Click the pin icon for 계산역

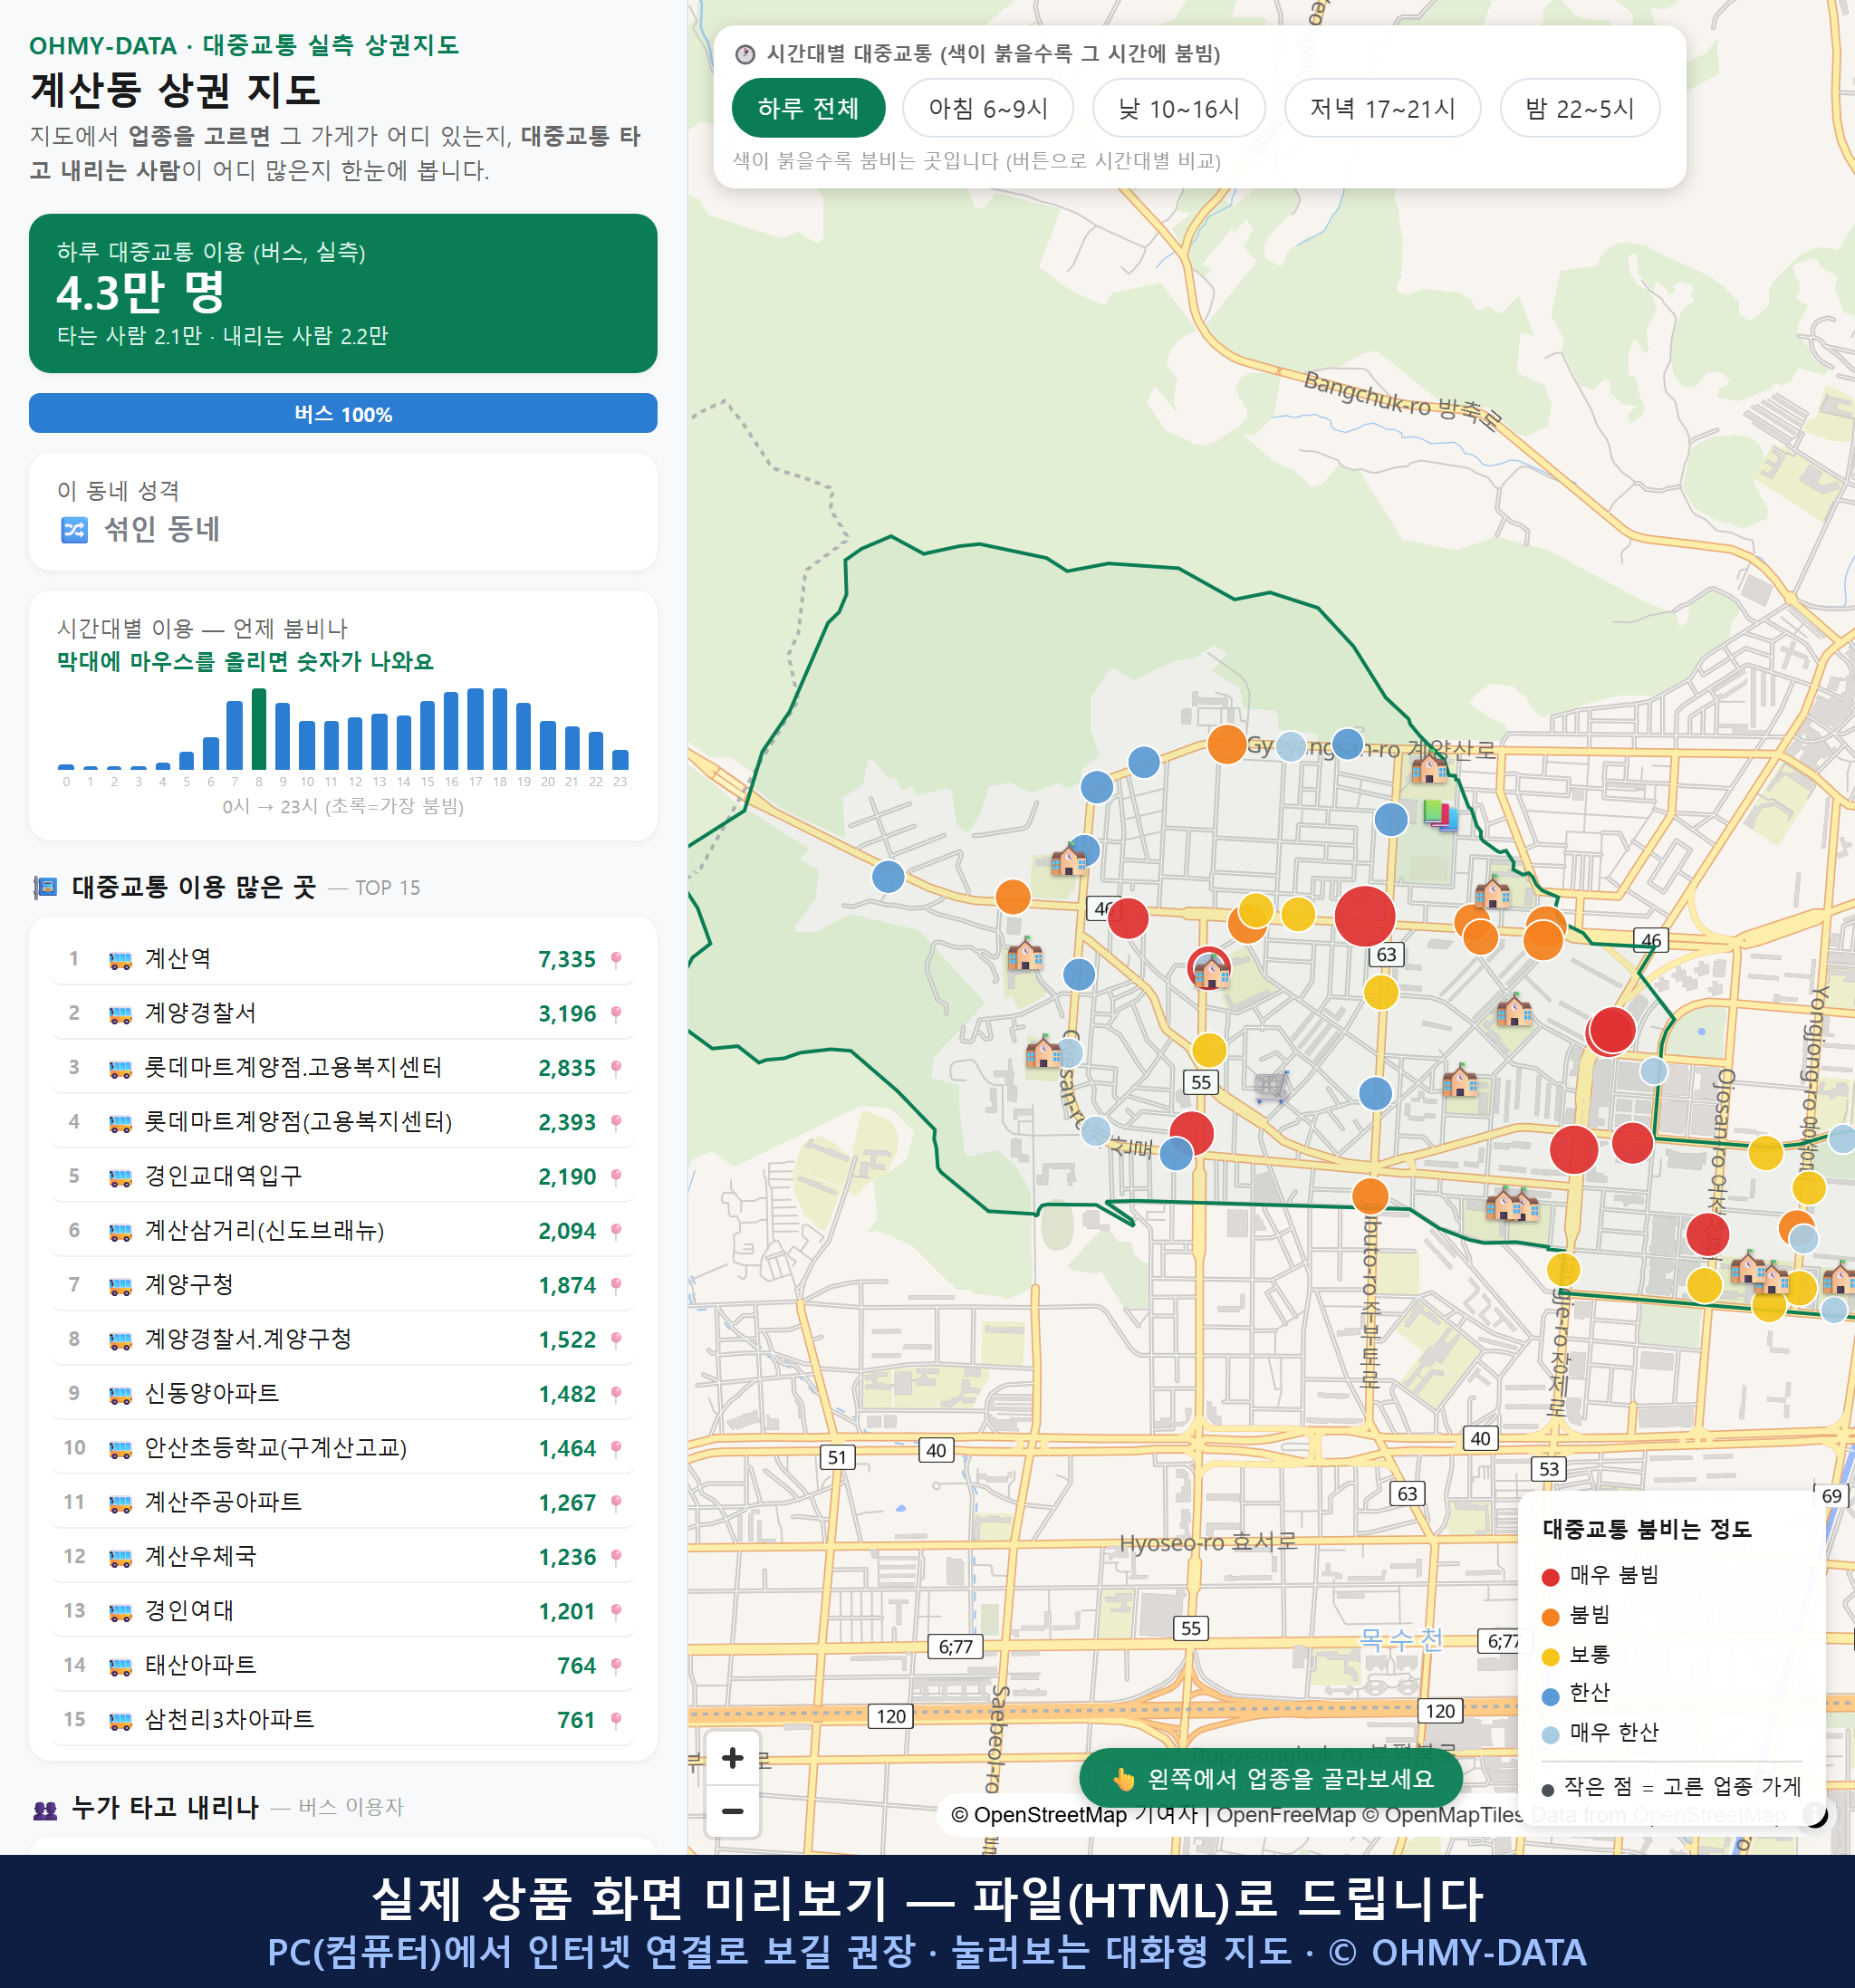click(x=616, y=960)
